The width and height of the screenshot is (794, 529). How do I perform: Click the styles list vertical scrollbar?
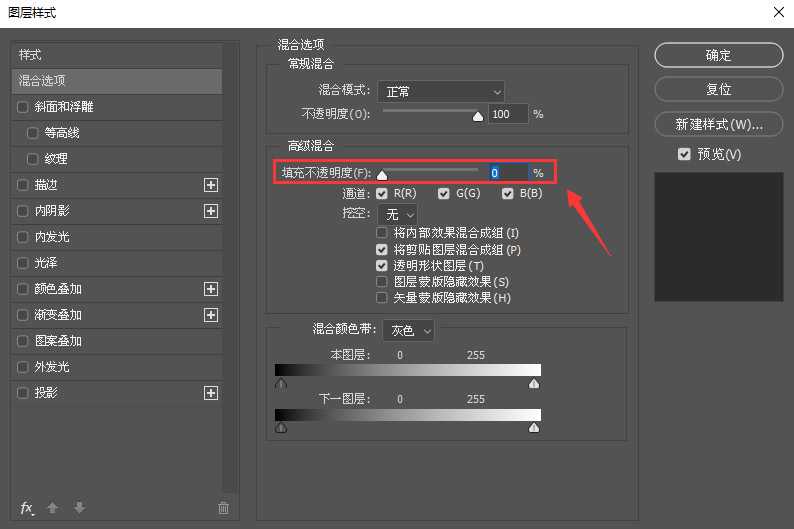[x=230, y=268]
